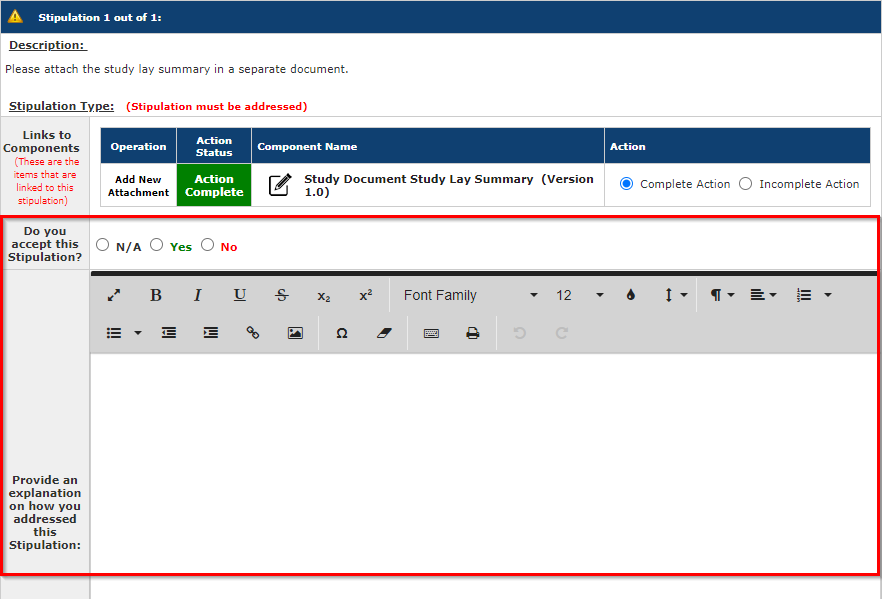This screenshot has height=599, width=882.
Task: Expand bullet list style arrow
Action: [138, 333]
